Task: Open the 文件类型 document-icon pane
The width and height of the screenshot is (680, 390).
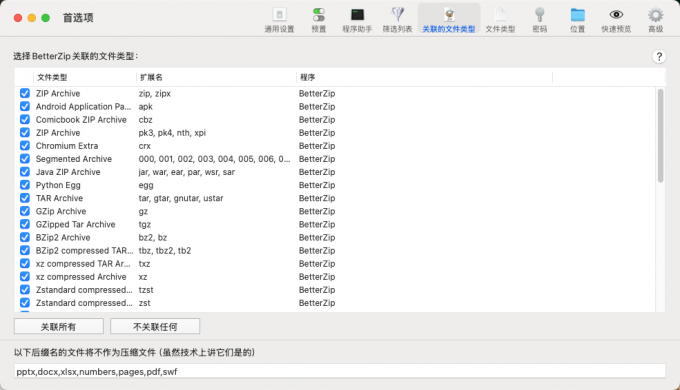Action: (500, 20)
